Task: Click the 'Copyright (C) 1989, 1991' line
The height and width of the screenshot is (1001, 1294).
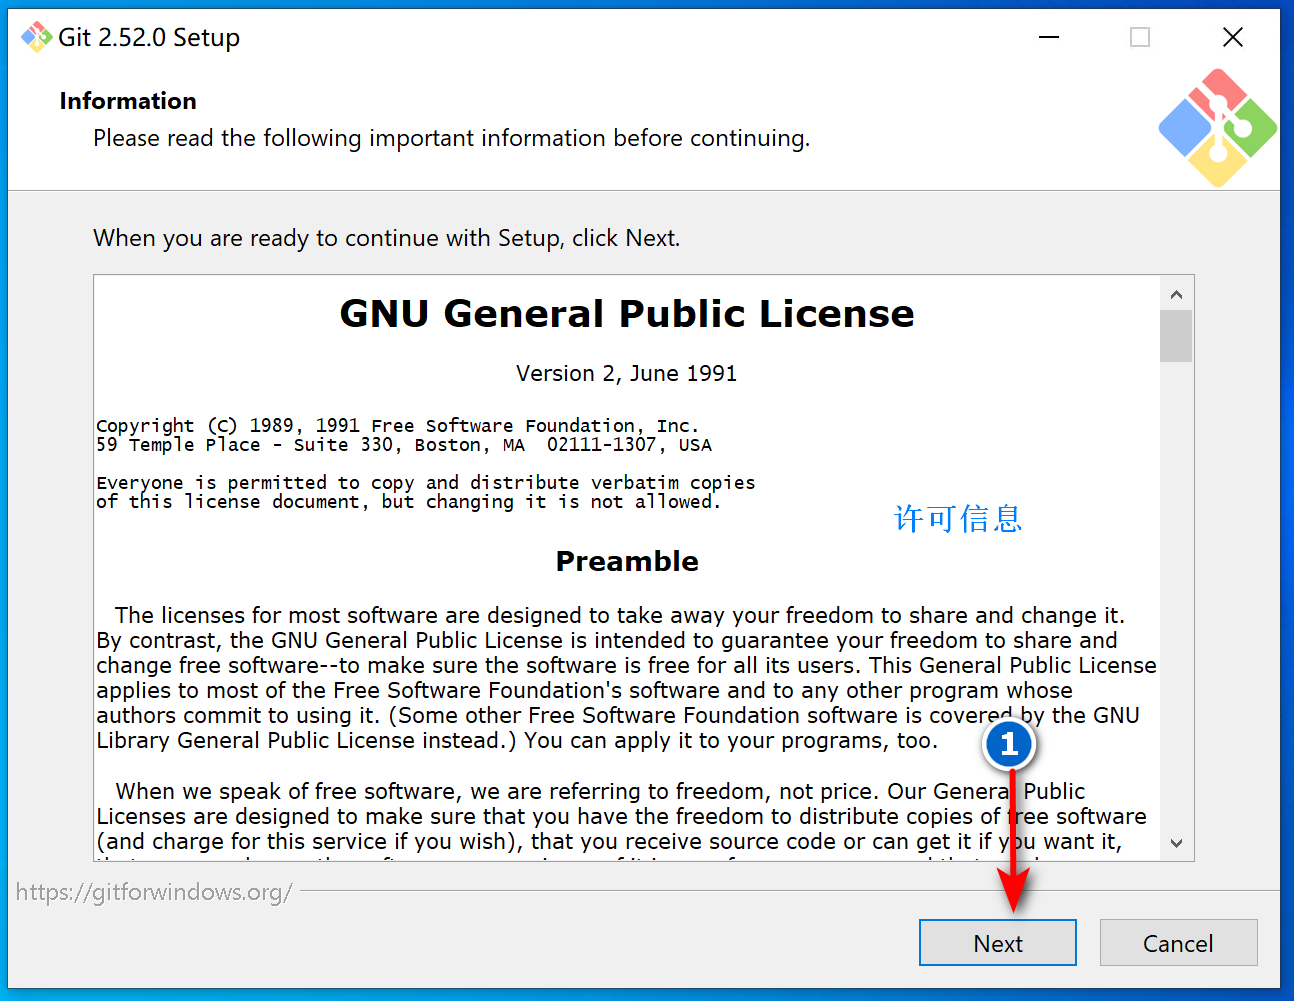Action: 398,426
